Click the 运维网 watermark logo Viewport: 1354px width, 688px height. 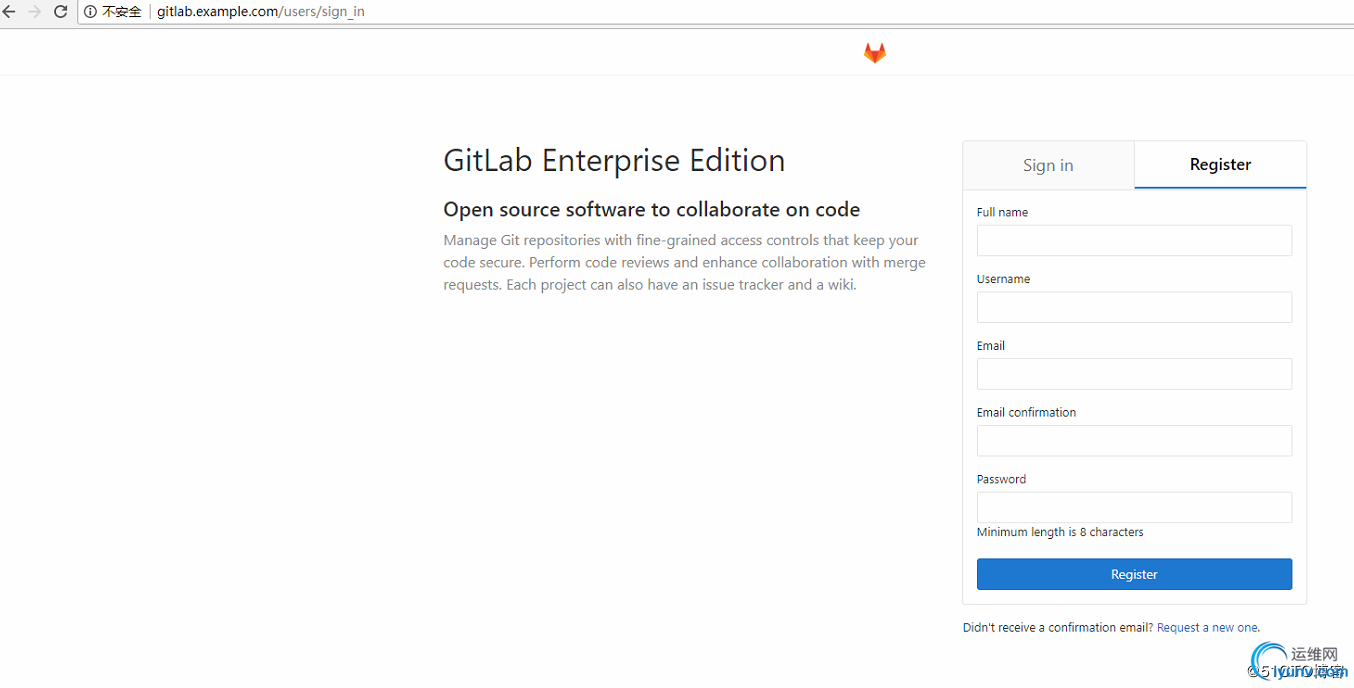tap(1300, 658)
